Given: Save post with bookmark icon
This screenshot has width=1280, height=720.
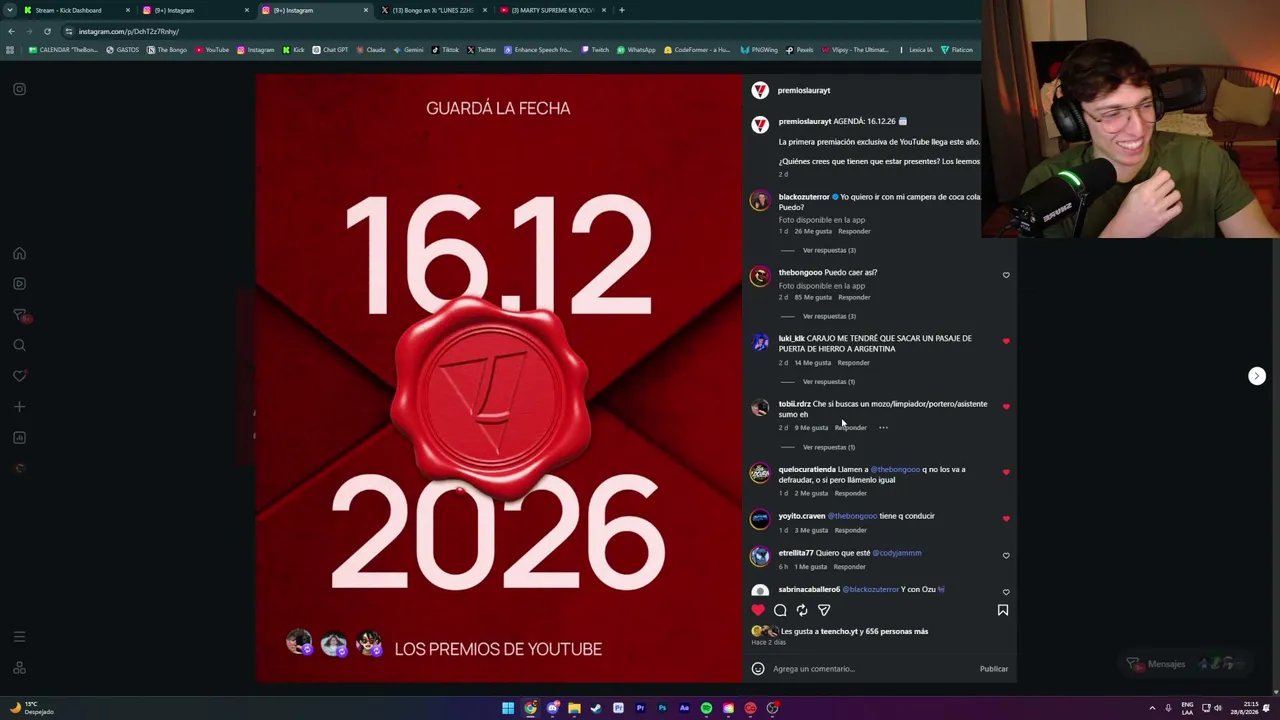Looking at the screenshot, I should click(x=1003, y=610).
